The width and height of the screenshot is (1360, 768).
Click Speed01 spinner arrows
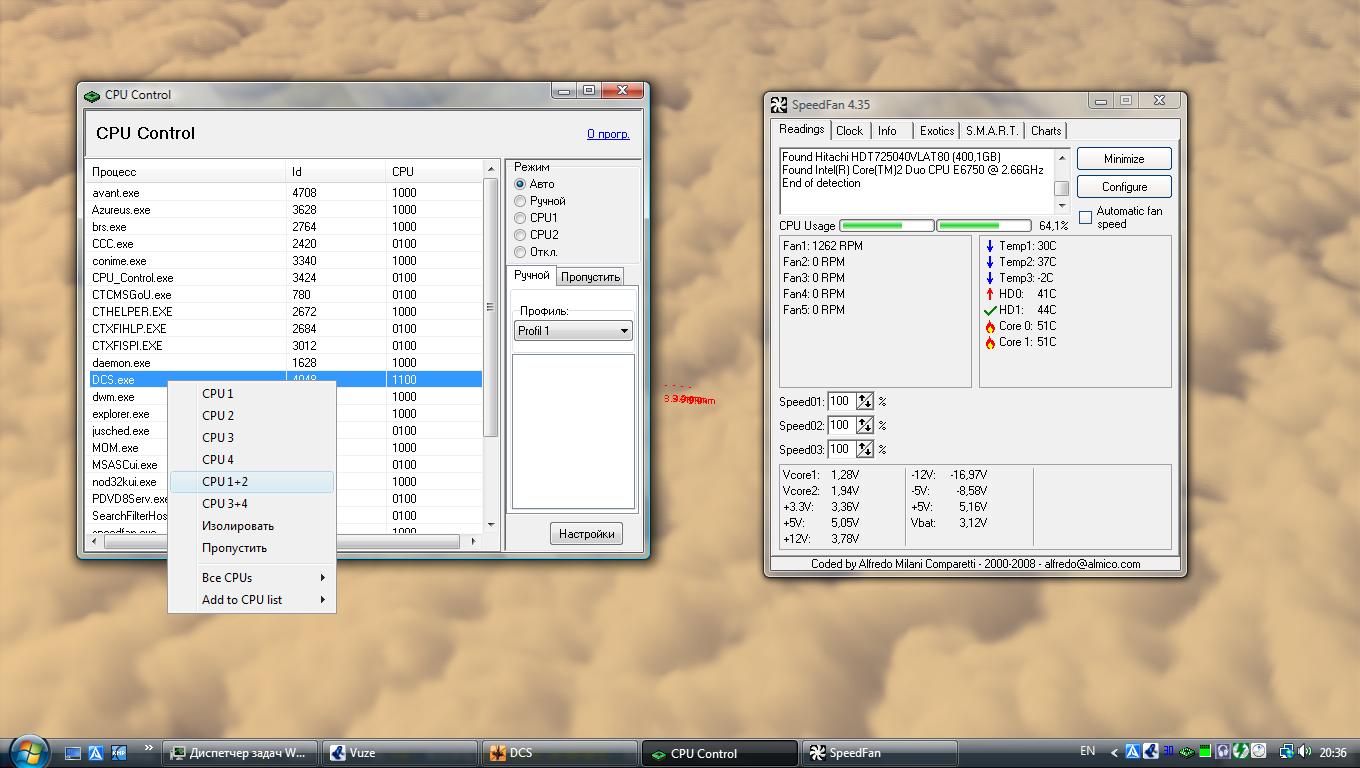865,401
